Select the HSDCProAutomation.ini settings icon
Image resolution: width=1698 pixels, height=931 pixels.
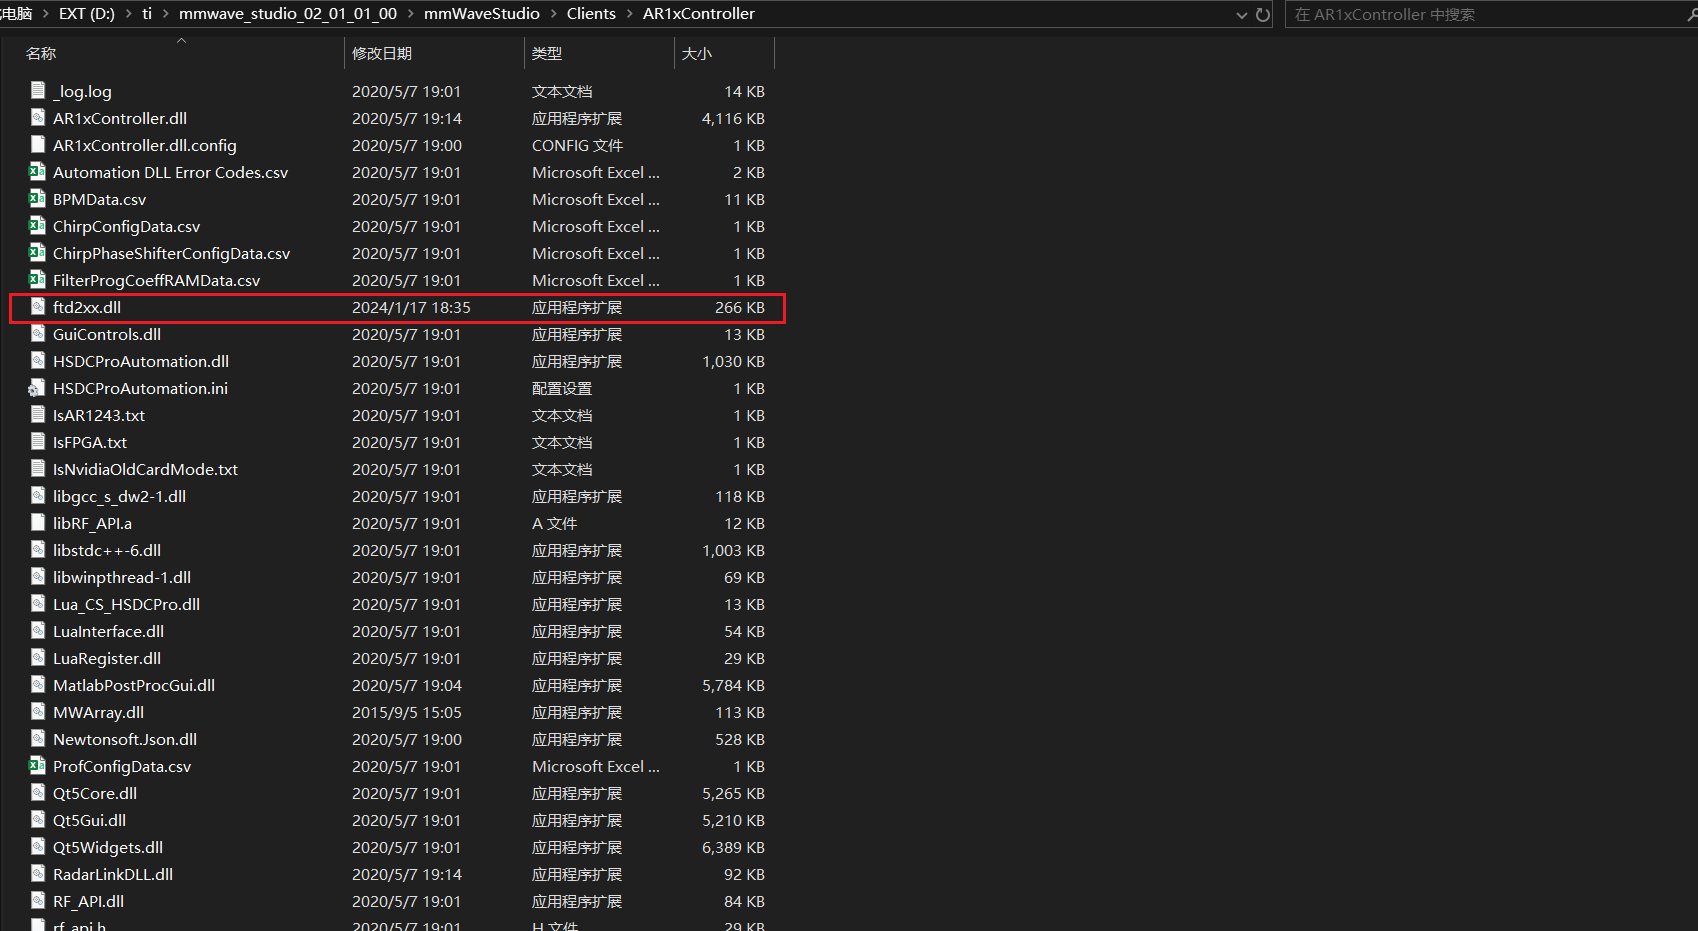[38, 388]
